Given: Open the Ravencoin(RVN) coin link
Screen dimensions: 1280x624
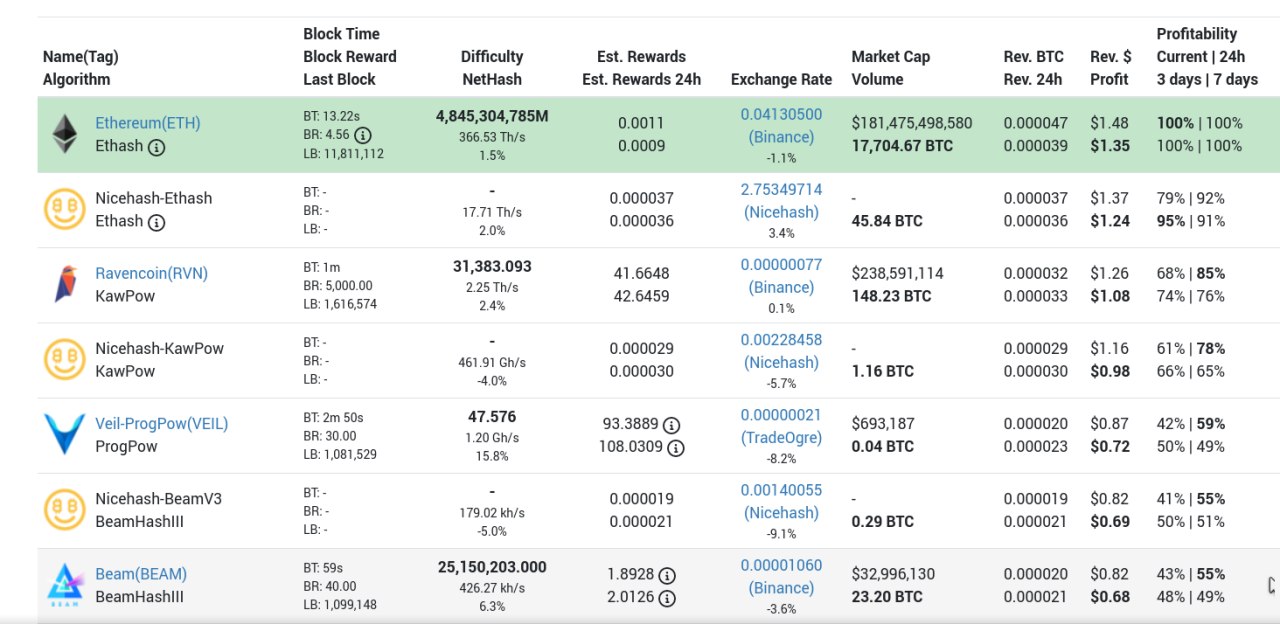Looking at the screenshot, I should pyautogui.click(x=151, y=273).
